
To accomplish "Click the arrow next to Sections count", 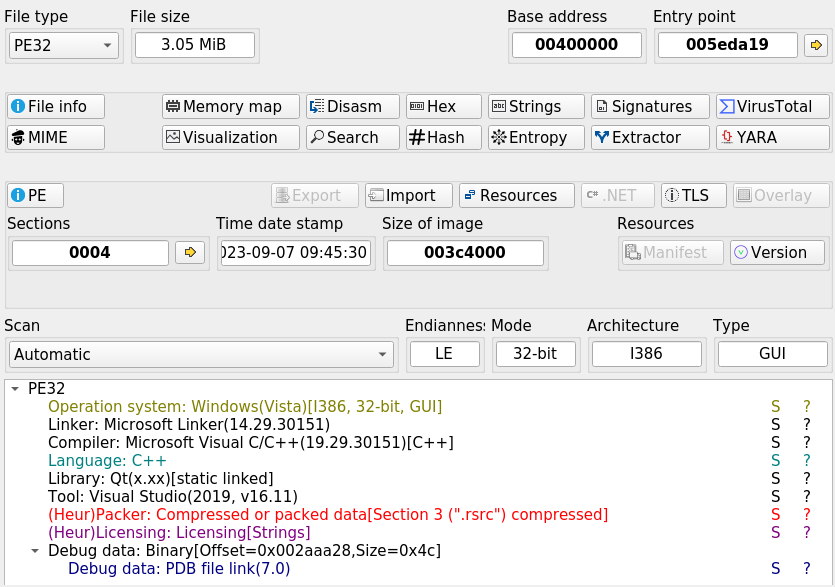I will point(190,252).
